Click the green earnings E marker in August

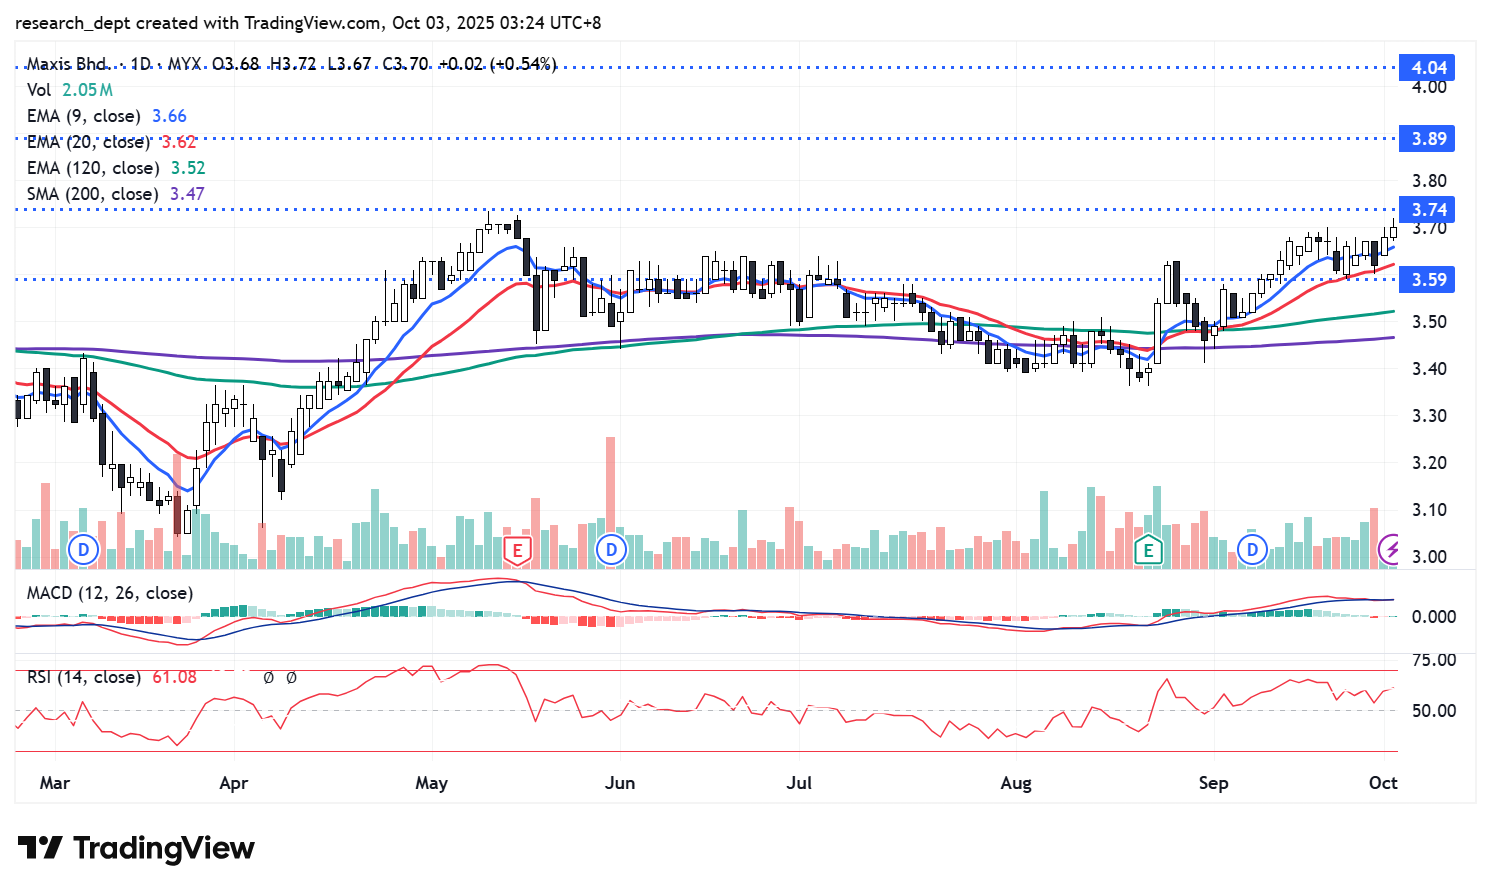tap(1148, 549)
